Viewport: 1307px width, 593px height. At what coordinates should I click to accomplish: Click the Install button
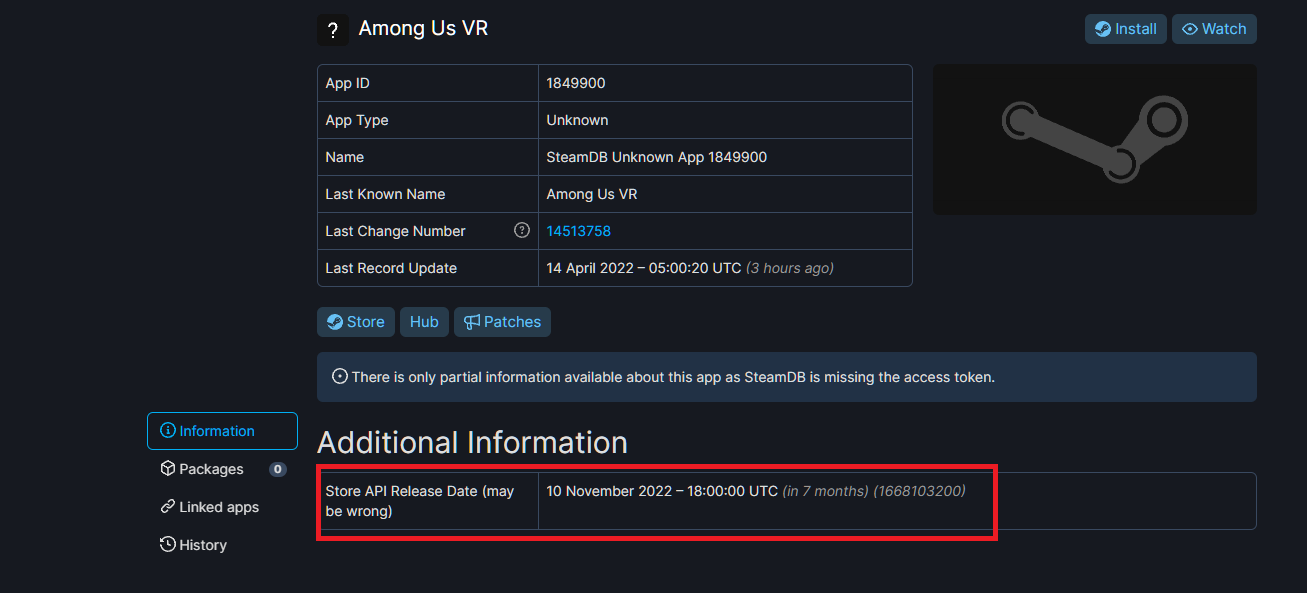tap(1126, 29)
